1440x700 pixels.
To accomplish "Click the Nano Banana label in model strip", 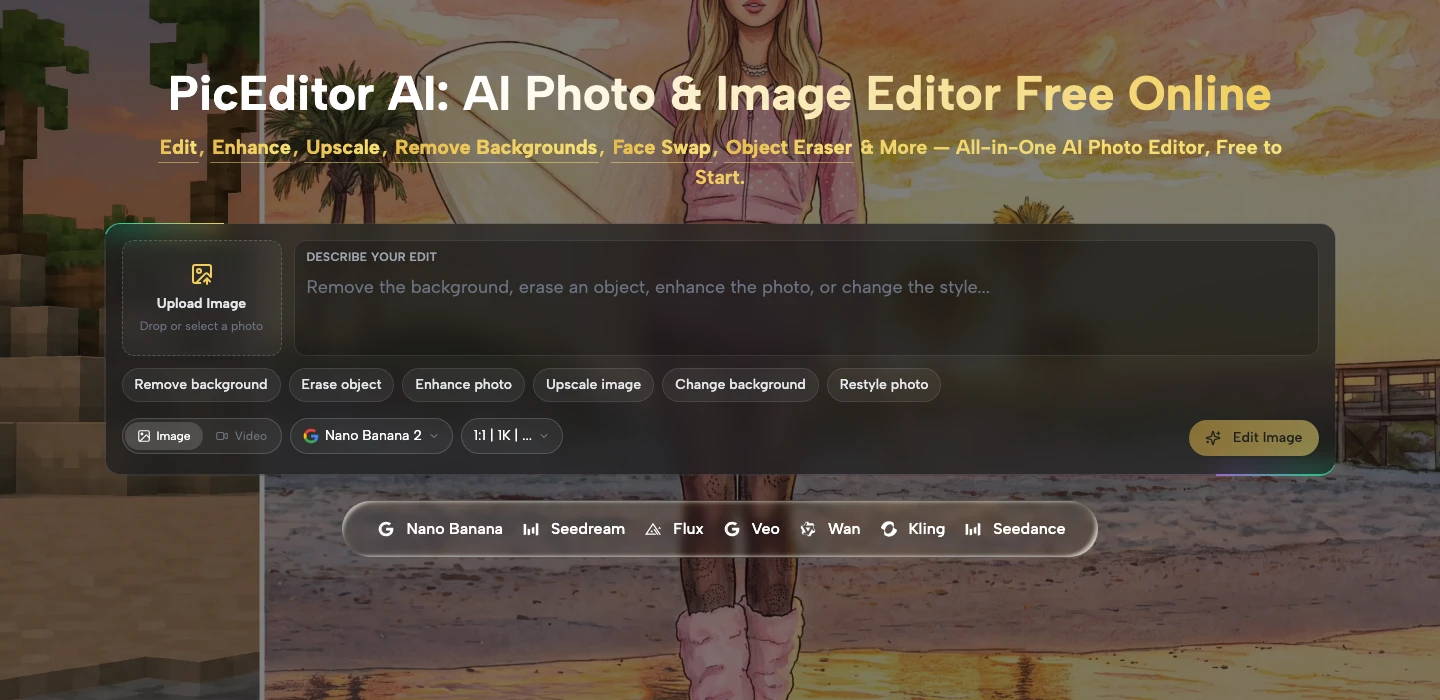I will click(x=454, y=529).
